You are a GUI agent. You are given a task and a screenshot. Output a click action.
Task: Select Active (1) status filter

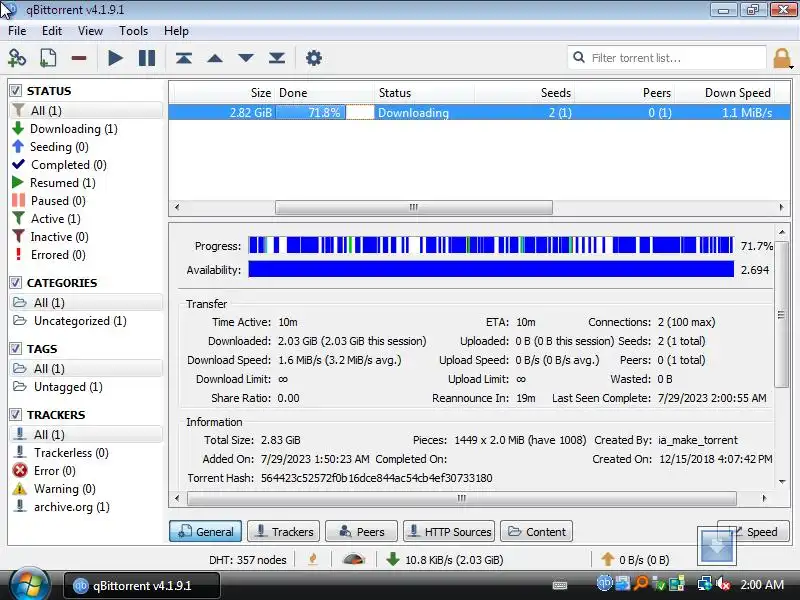[55, 219]
